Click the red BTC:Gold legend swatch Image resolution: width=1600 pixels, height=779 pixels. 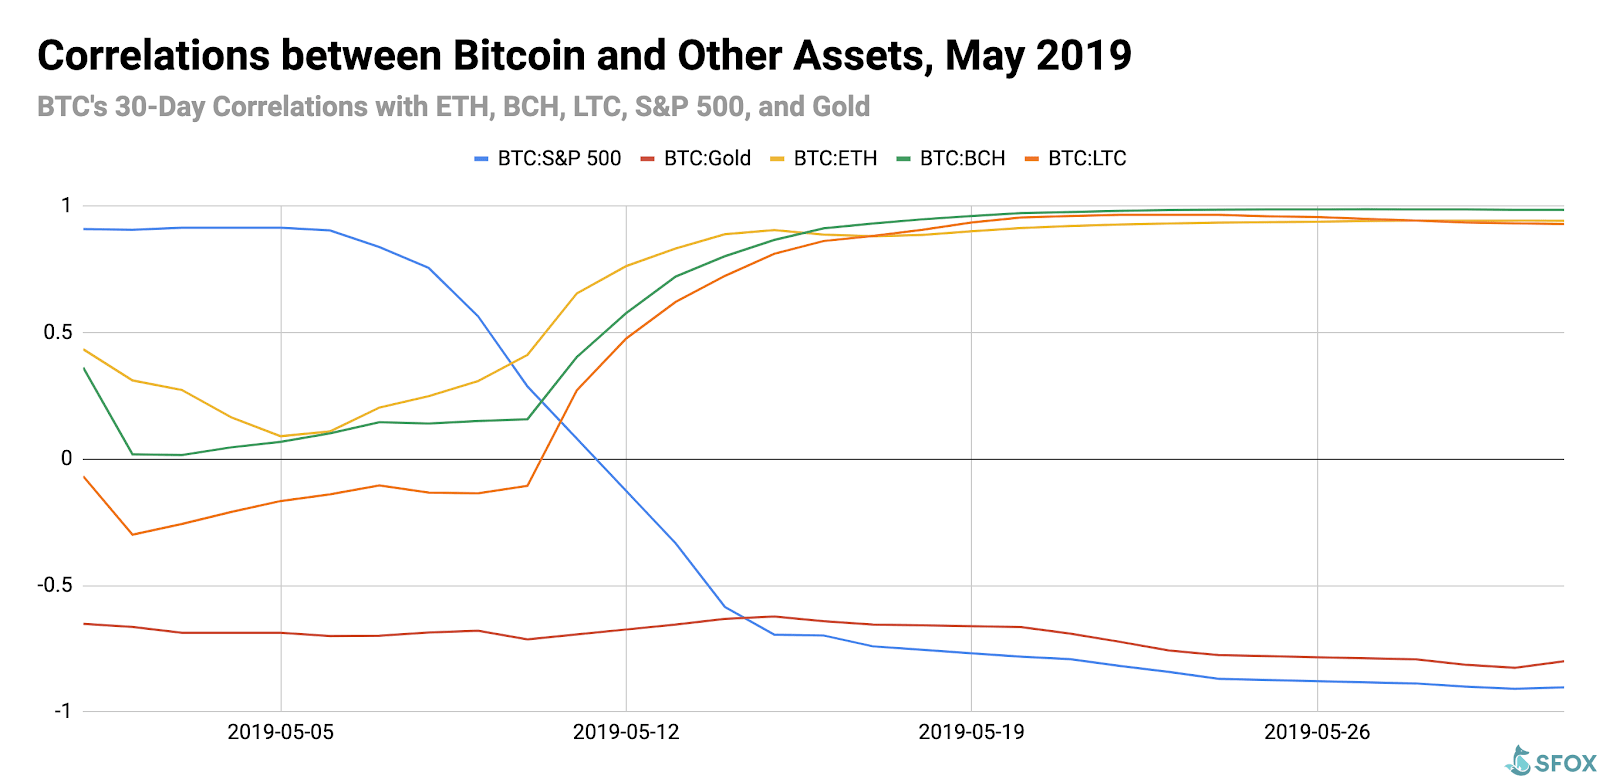647,159
